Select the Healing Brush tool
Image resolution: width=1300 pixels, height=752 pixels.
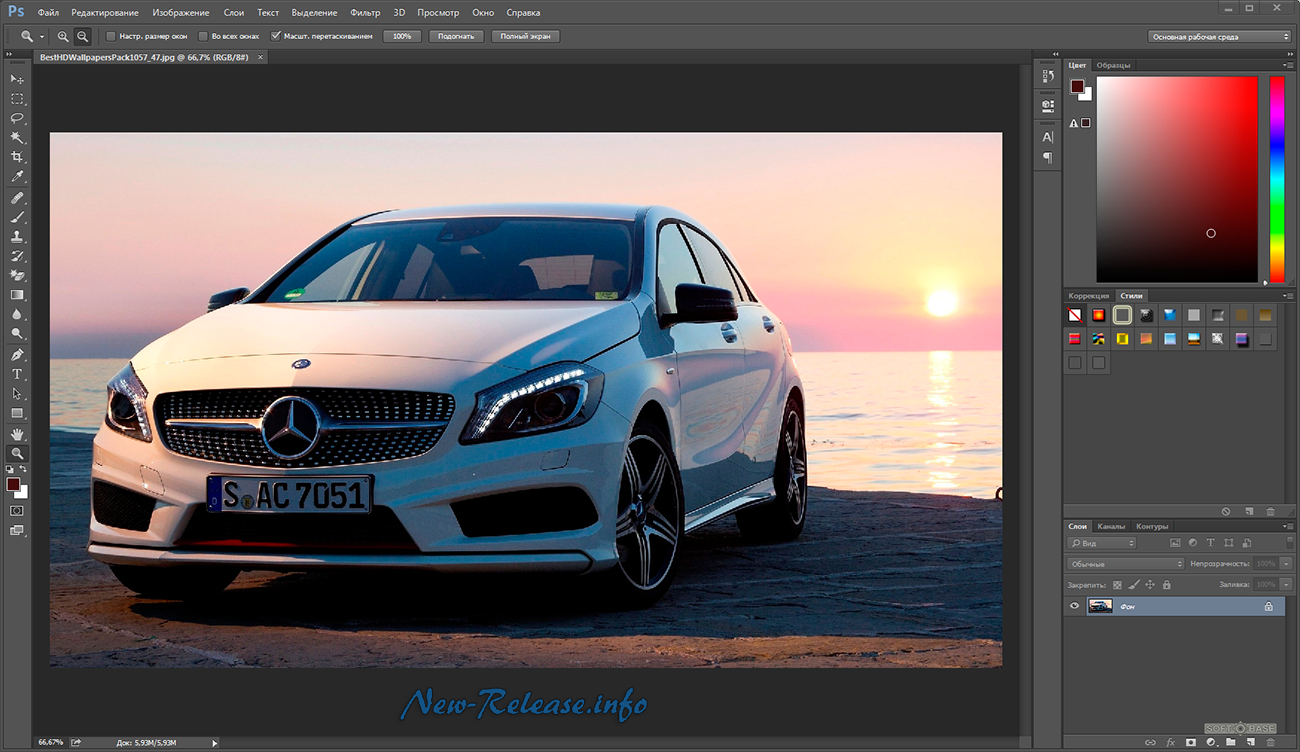(17, 198)
